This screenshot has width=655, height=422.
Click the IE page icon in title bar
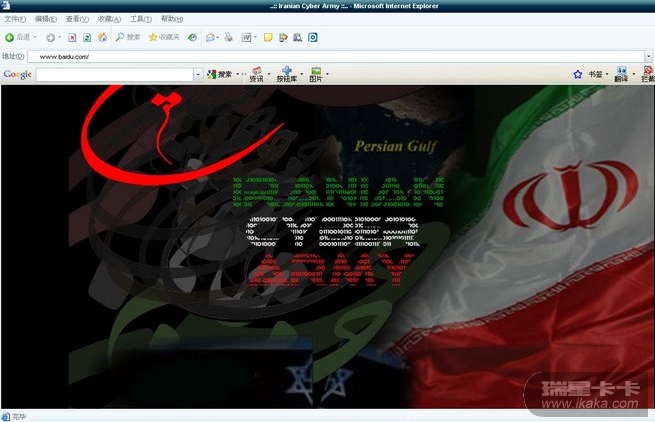point(6,5)
